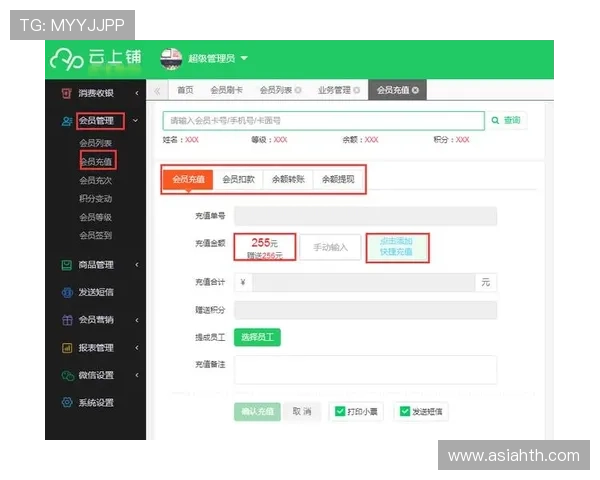Click the 赠送积分 field
Image resolution: width=600 pixels, height=480 pixels.
click(365, 310)
